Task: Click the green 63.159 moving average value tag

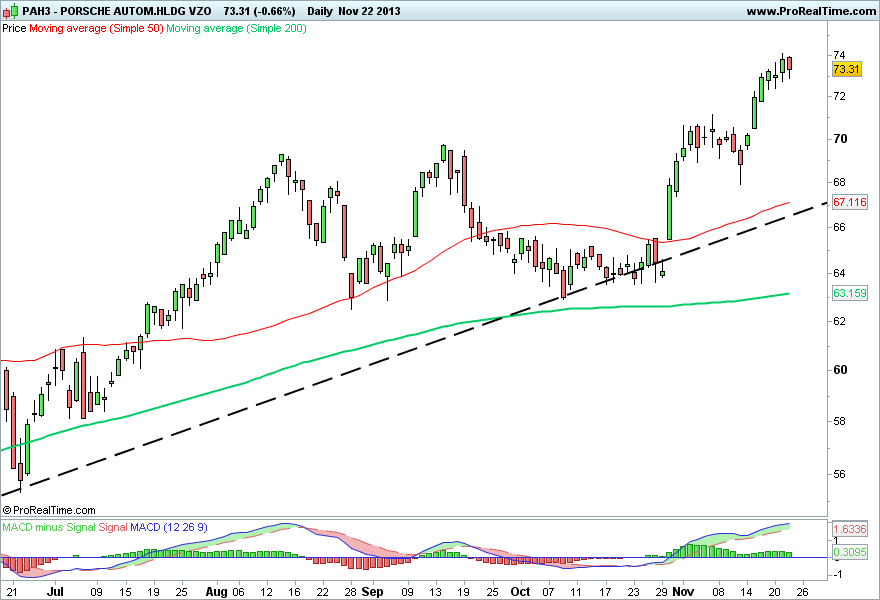Action: pyautogui.click(x=850, y=293)
